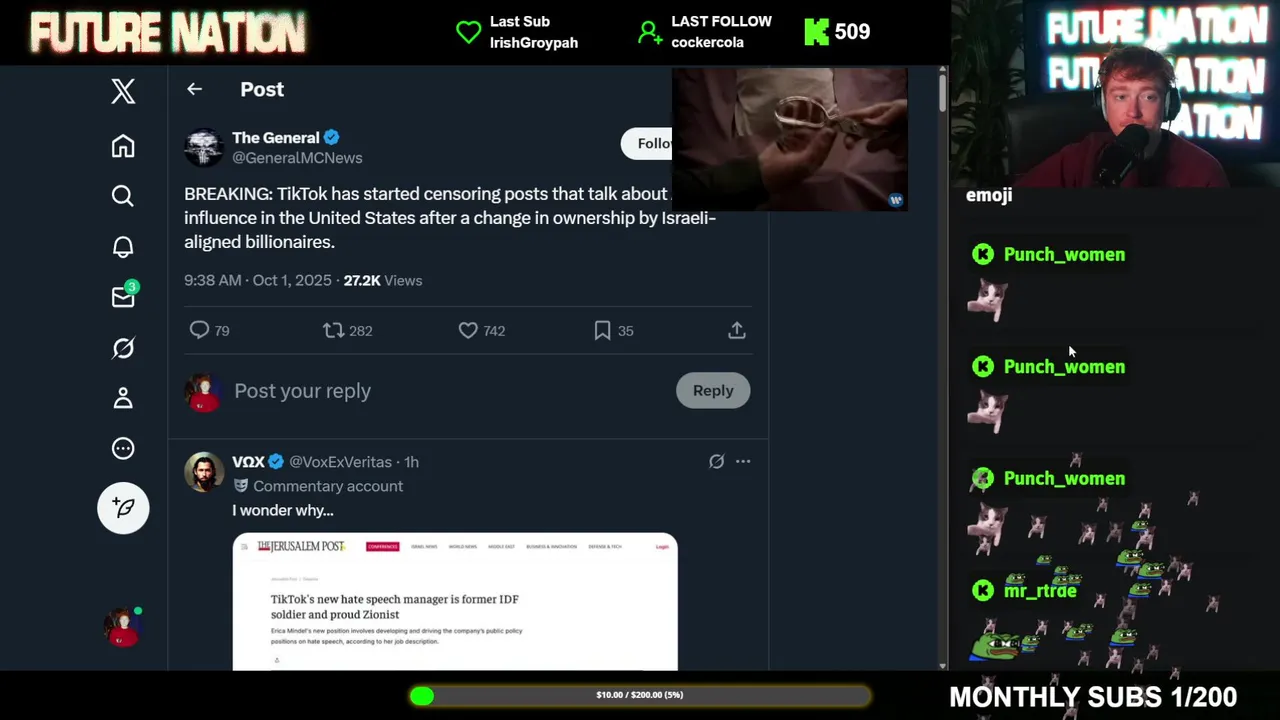
Task: Open the Notifications bell
Action: click(123, 247)
